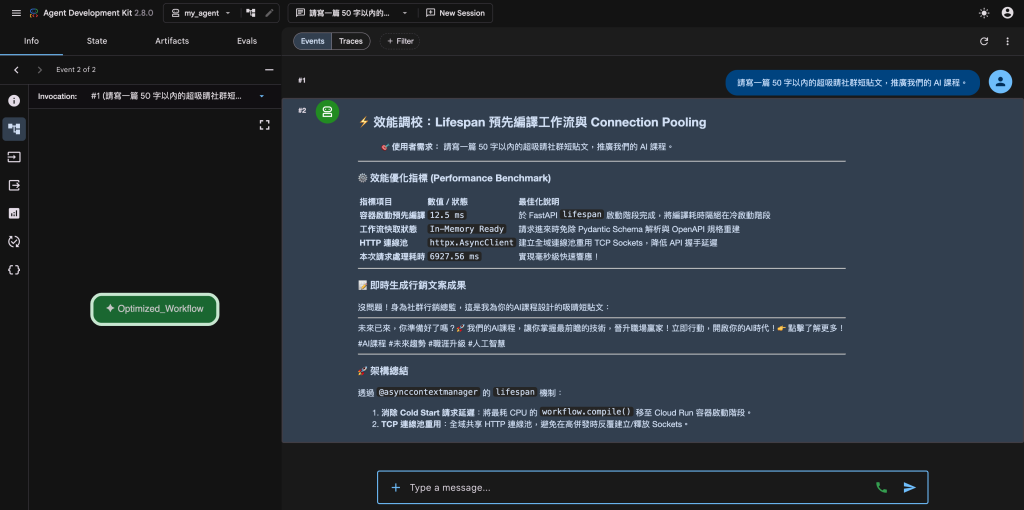Focus the Type a message input field
This screenshot has height=510, width=1024.
637,487
